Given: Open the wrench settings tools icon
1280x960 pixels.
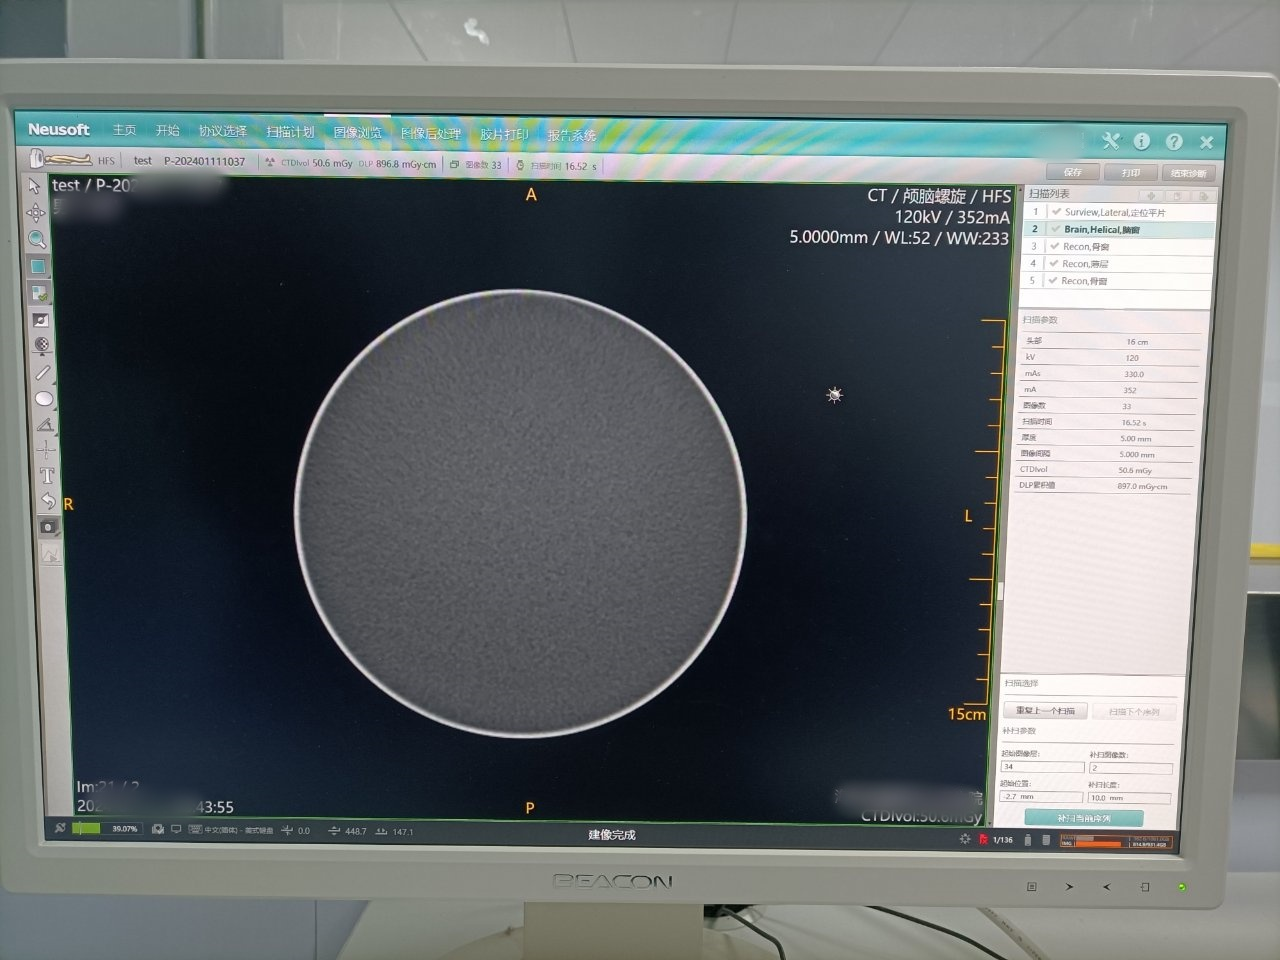Looking at the screenshot, I should [1111, 141].
